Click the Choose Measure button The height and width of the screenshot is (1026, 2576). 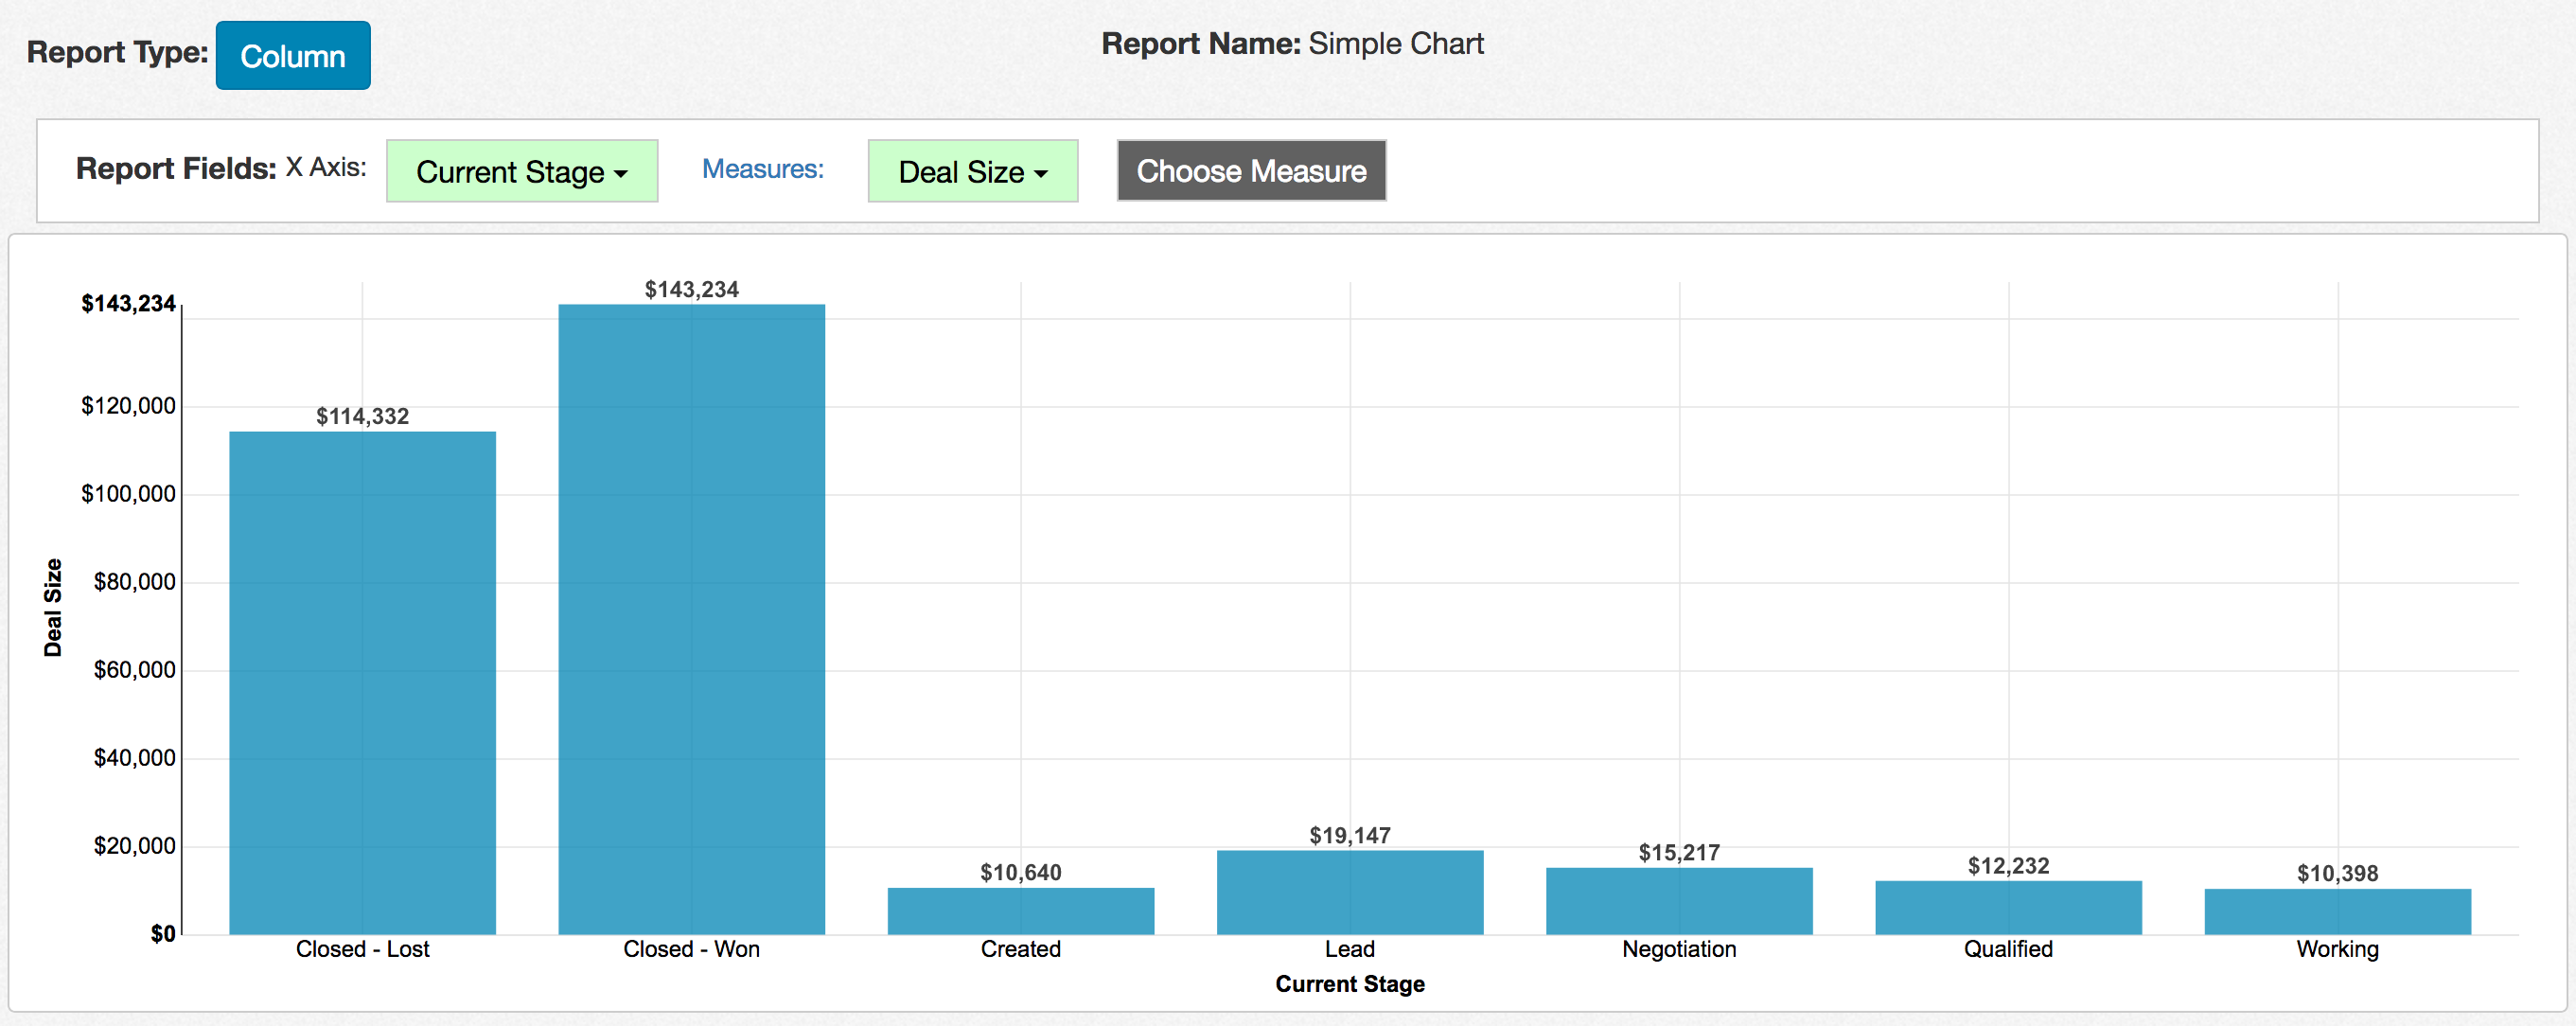[x=1250, y=171]
